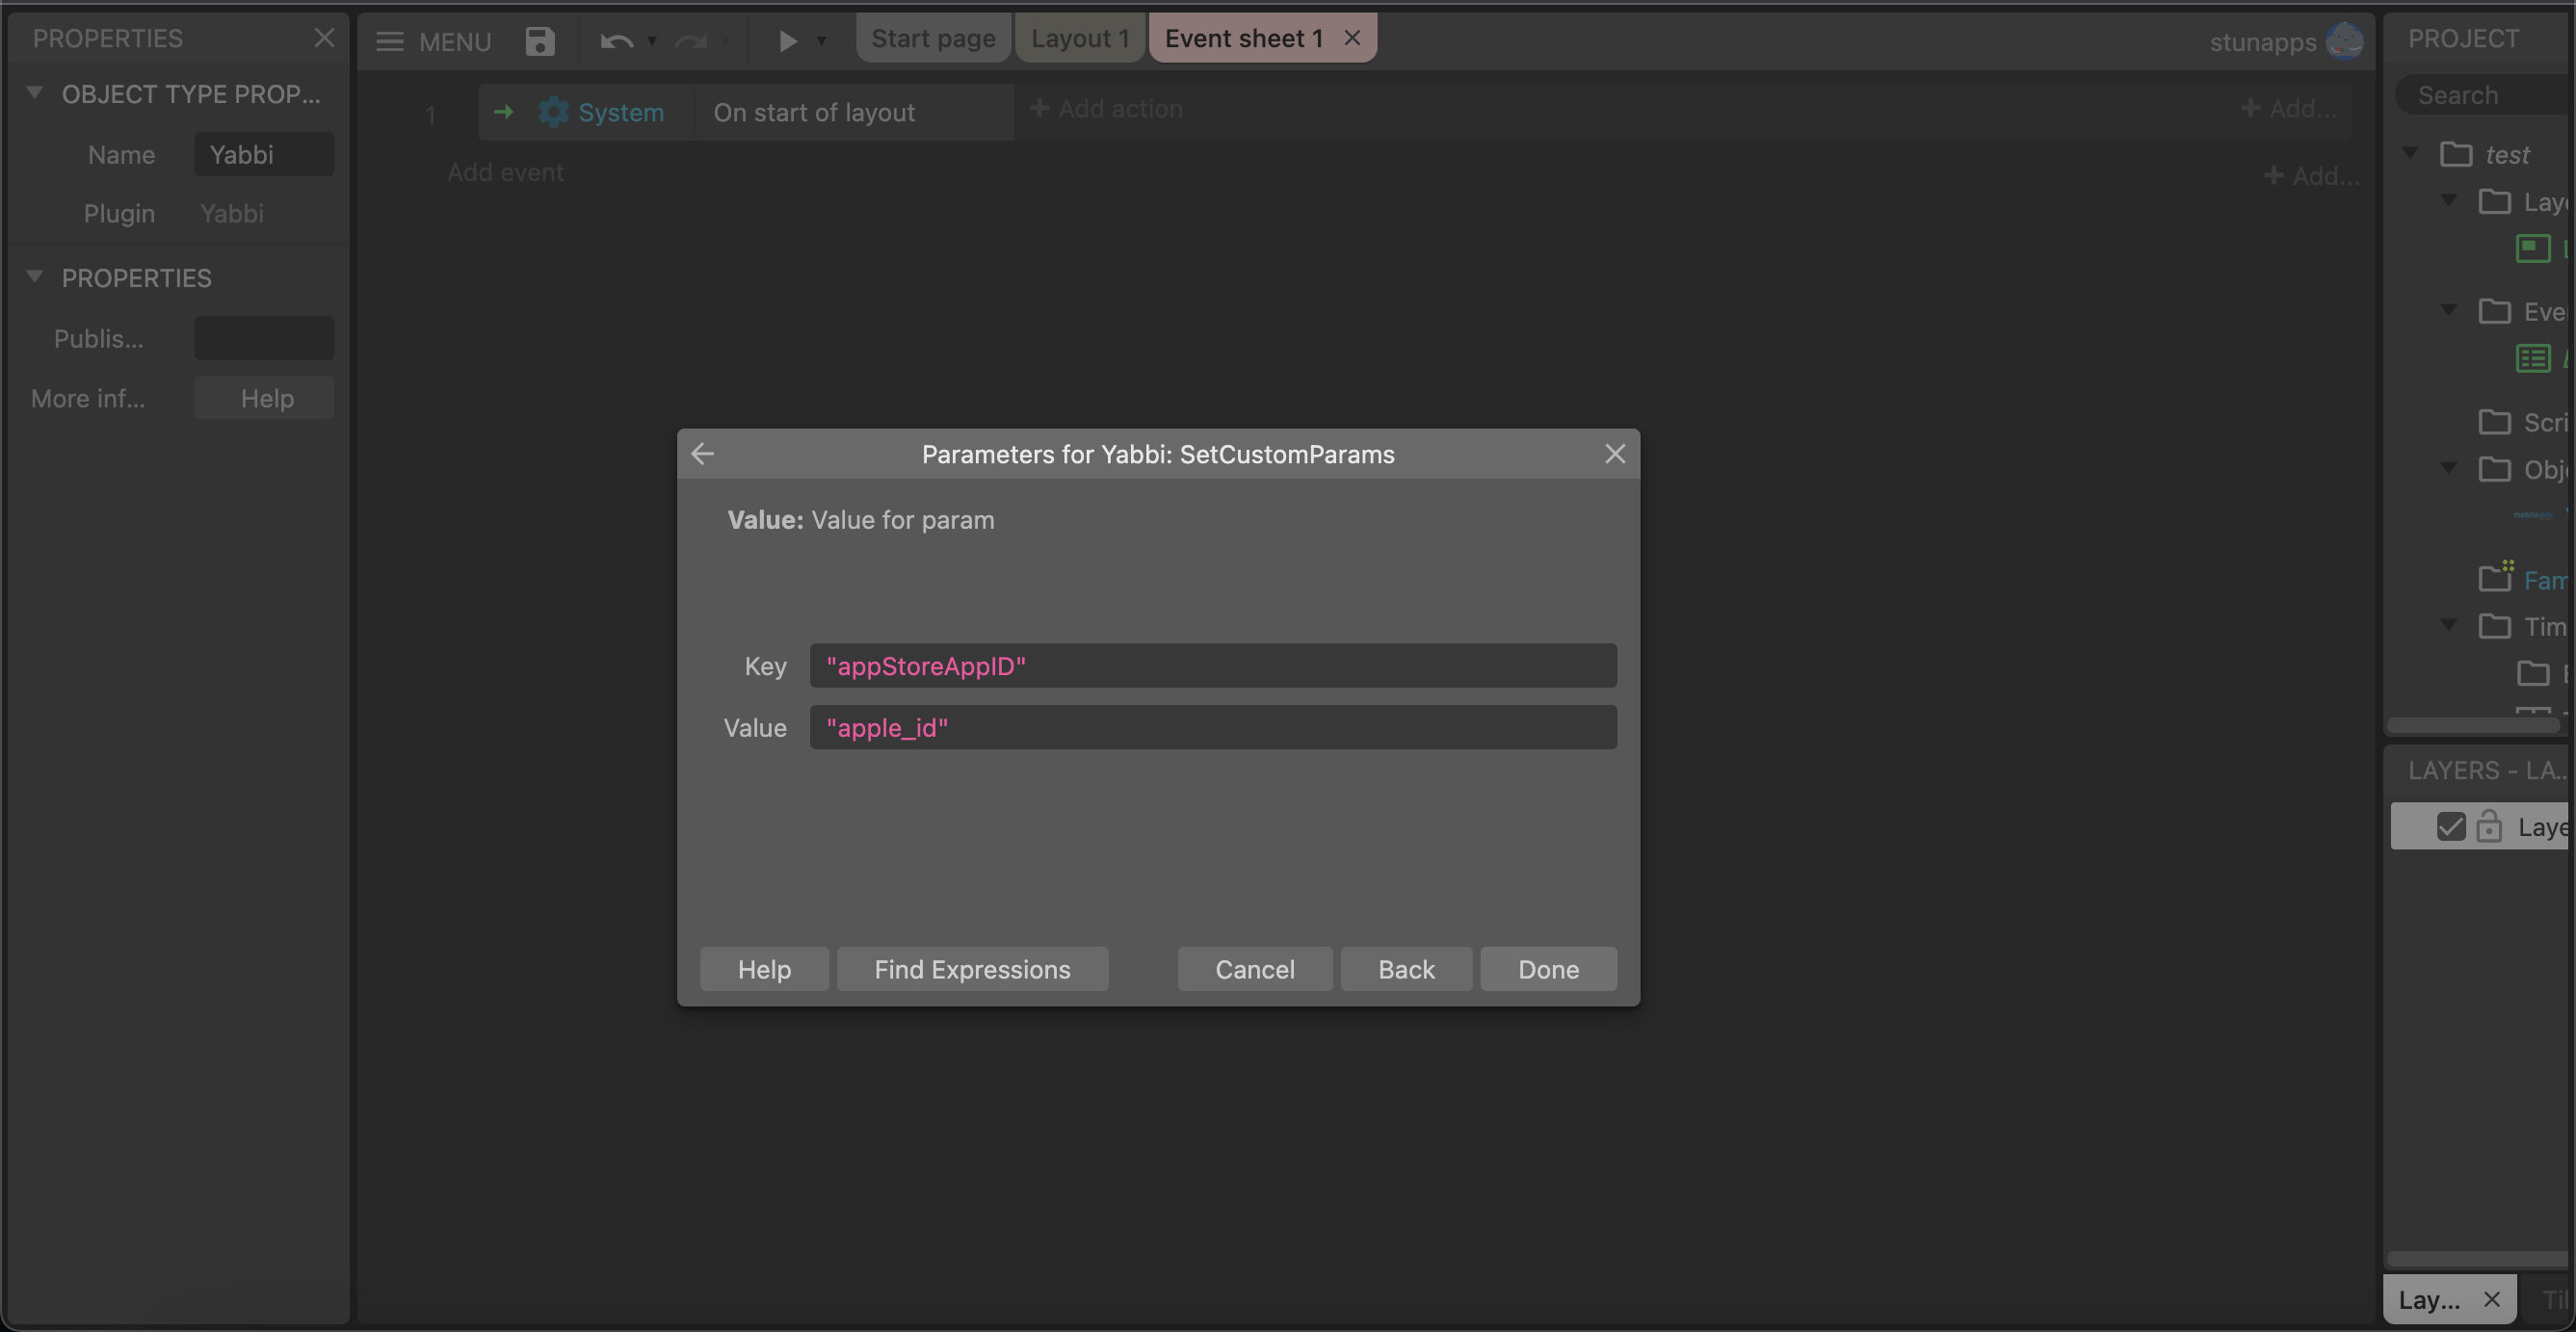Viewport: 2576px width, 1332px height.
Task: Collapse the PROPERTIES section triangle
Action: 35,277
